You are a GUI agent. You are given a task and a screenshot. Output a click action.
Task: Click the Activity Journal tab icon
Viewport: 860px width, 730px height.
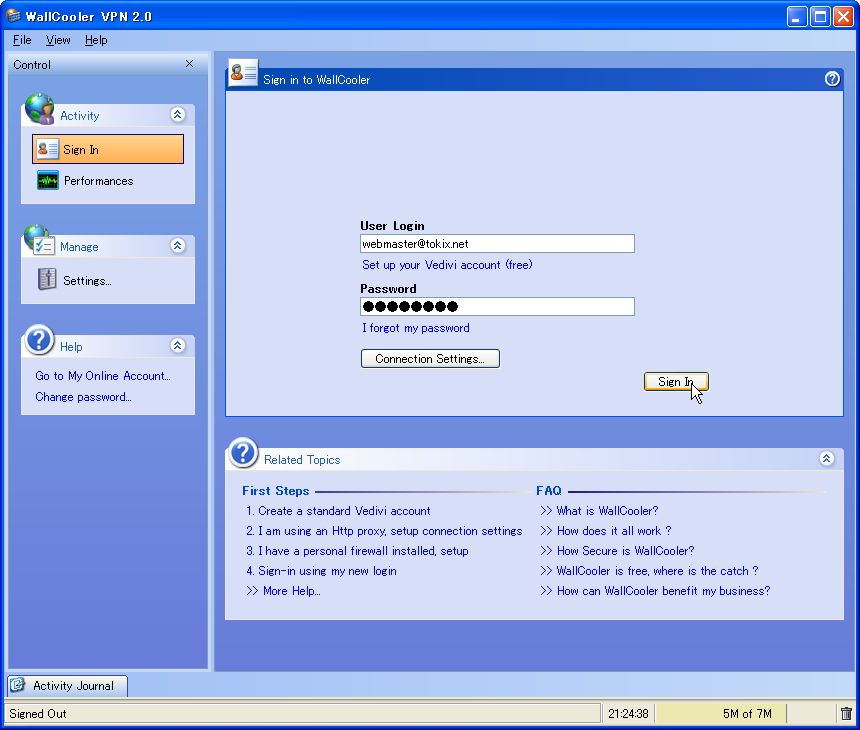[18, 684]
